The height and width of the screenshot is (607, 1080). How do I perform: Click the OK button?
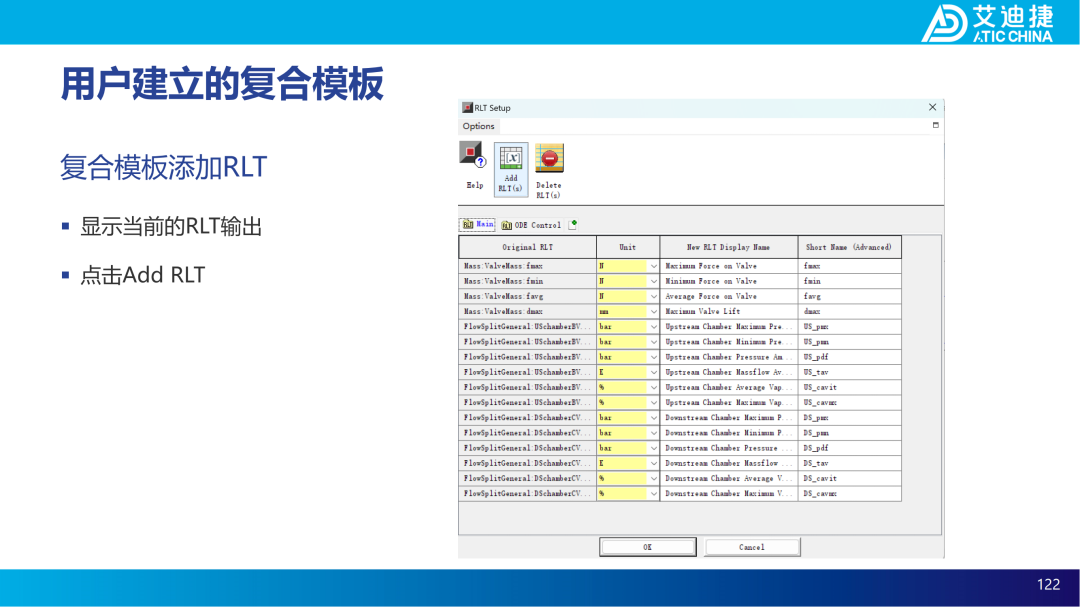click(x=647, y=547)
